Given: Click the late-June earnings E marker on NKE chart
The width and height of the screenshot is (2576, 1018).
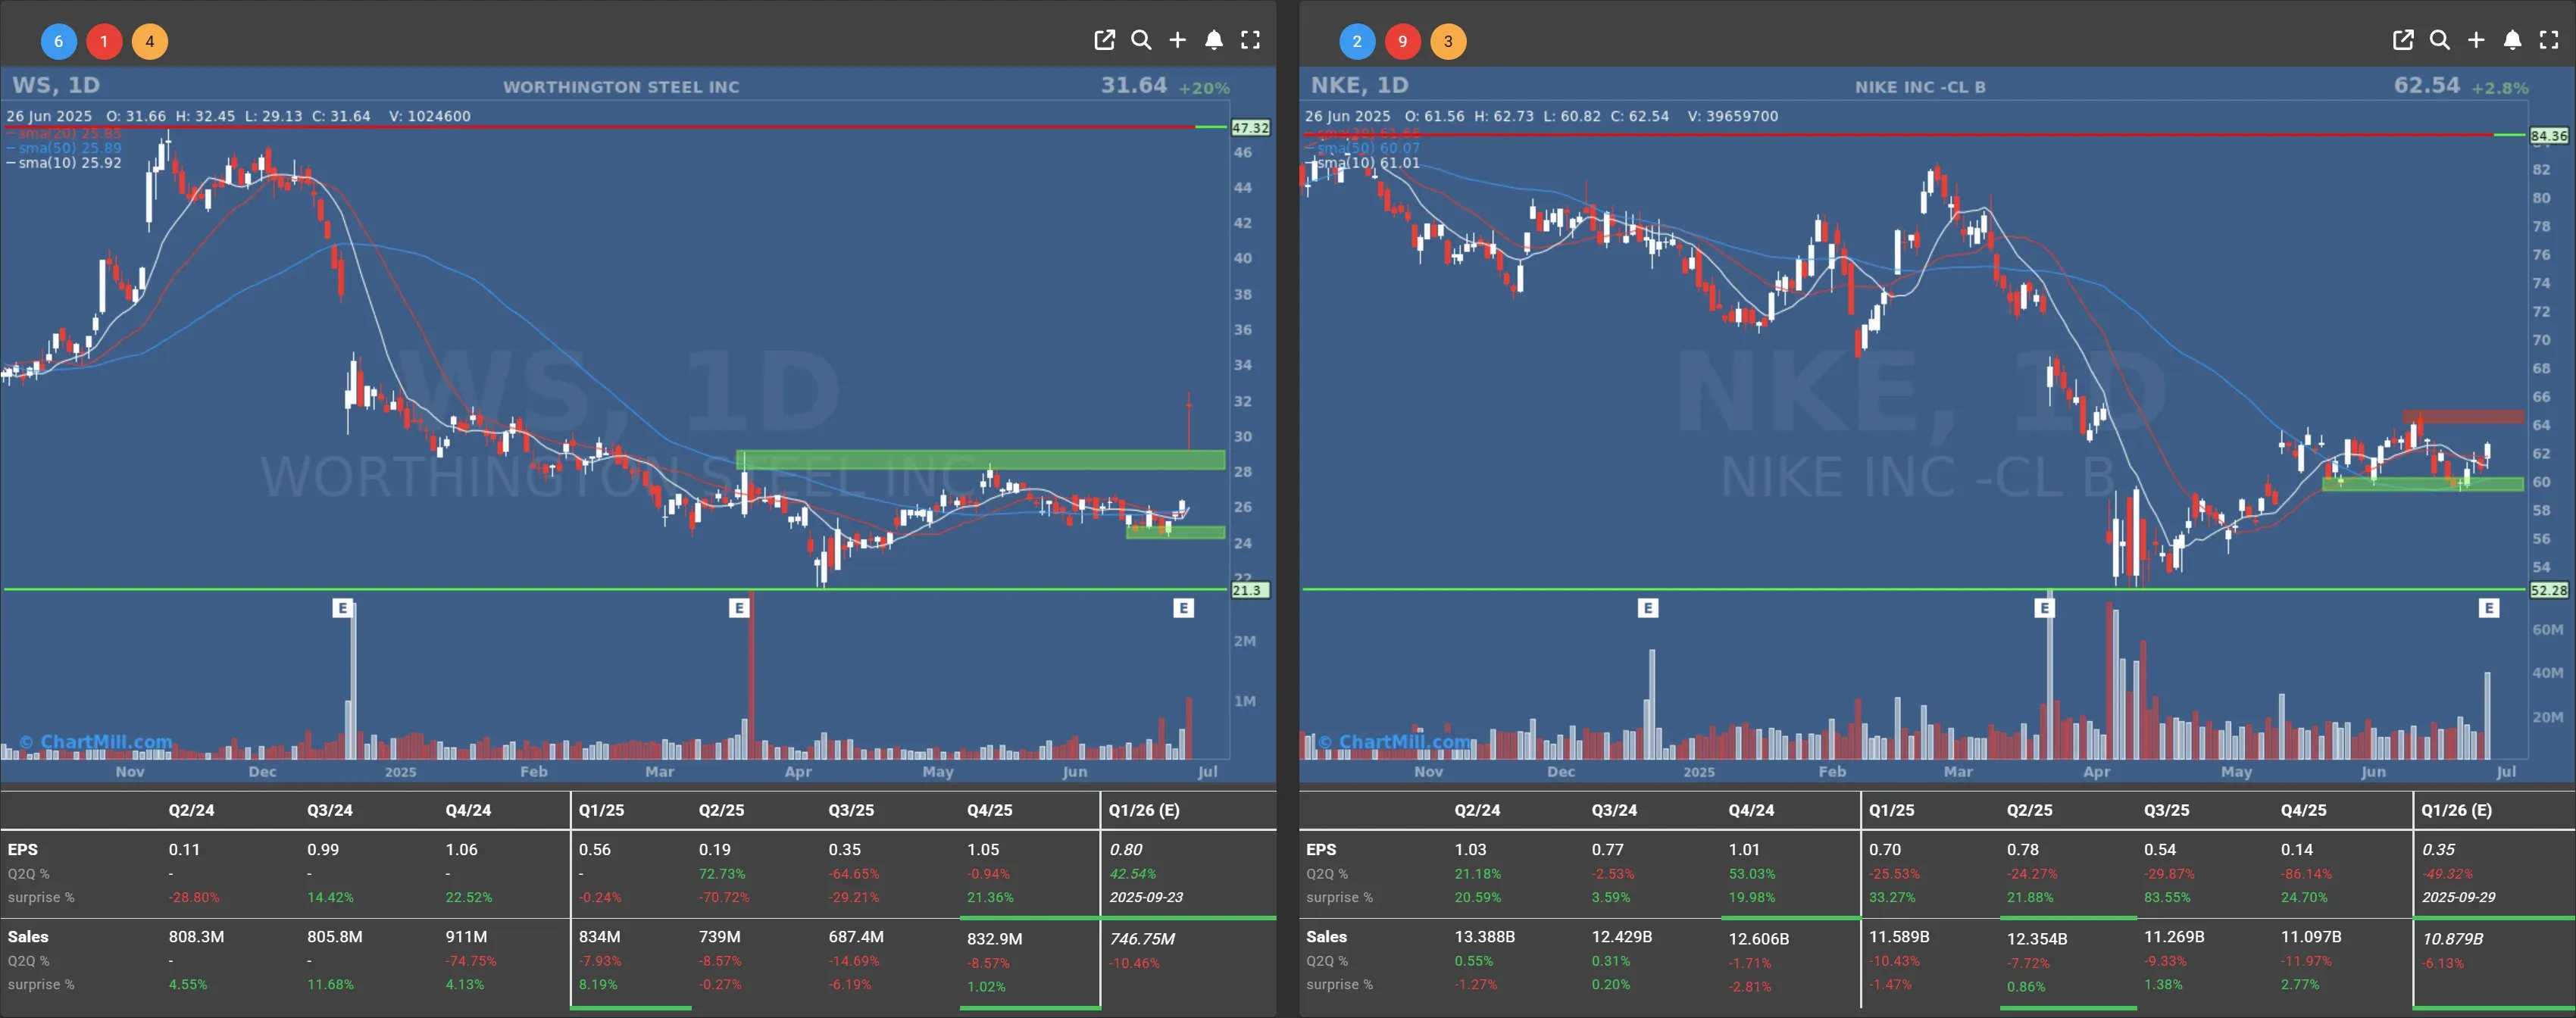Looking at the screenshot, I should coord(2489,608).
